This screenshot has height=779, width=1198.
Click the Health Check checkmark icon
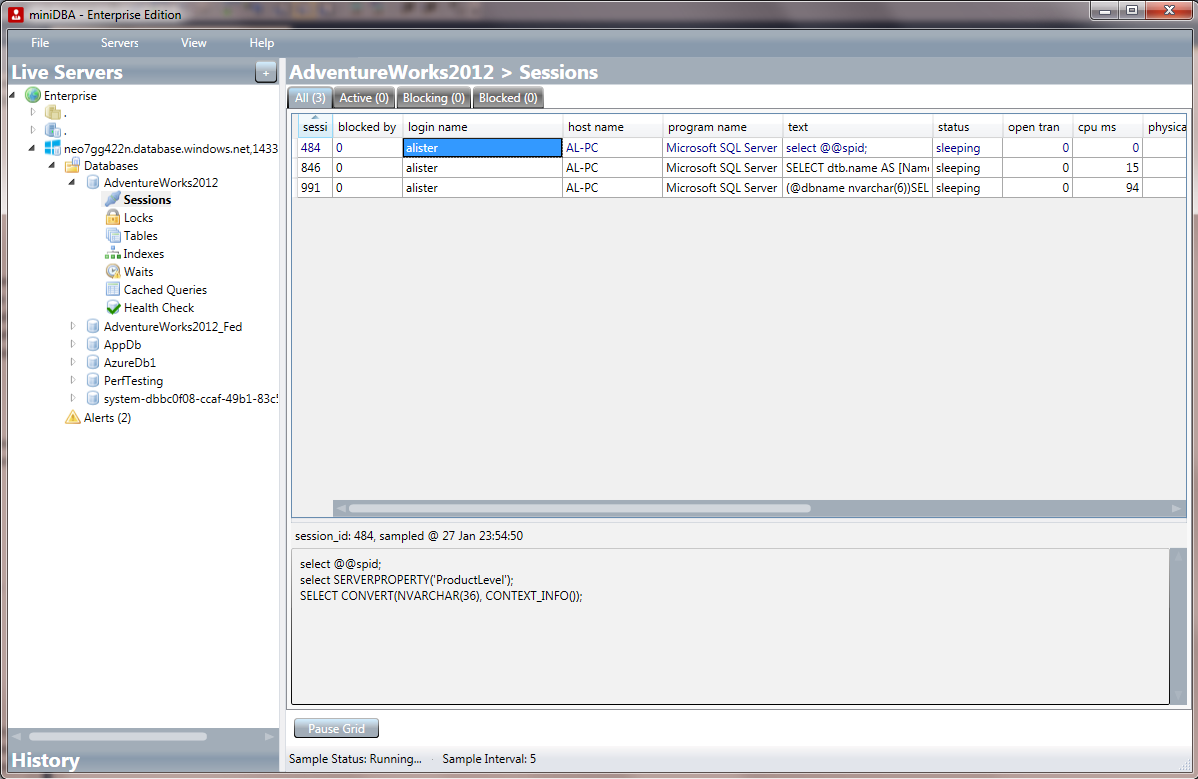click(113, 308)
